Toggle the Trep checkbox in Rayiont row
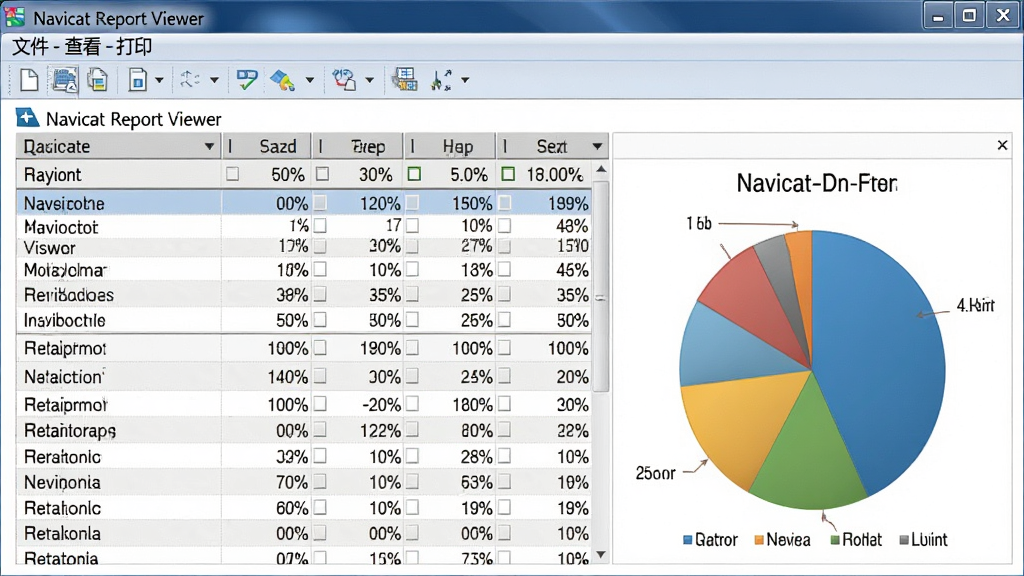Screen dimensions: 1024x576 [x=322, y=174]
